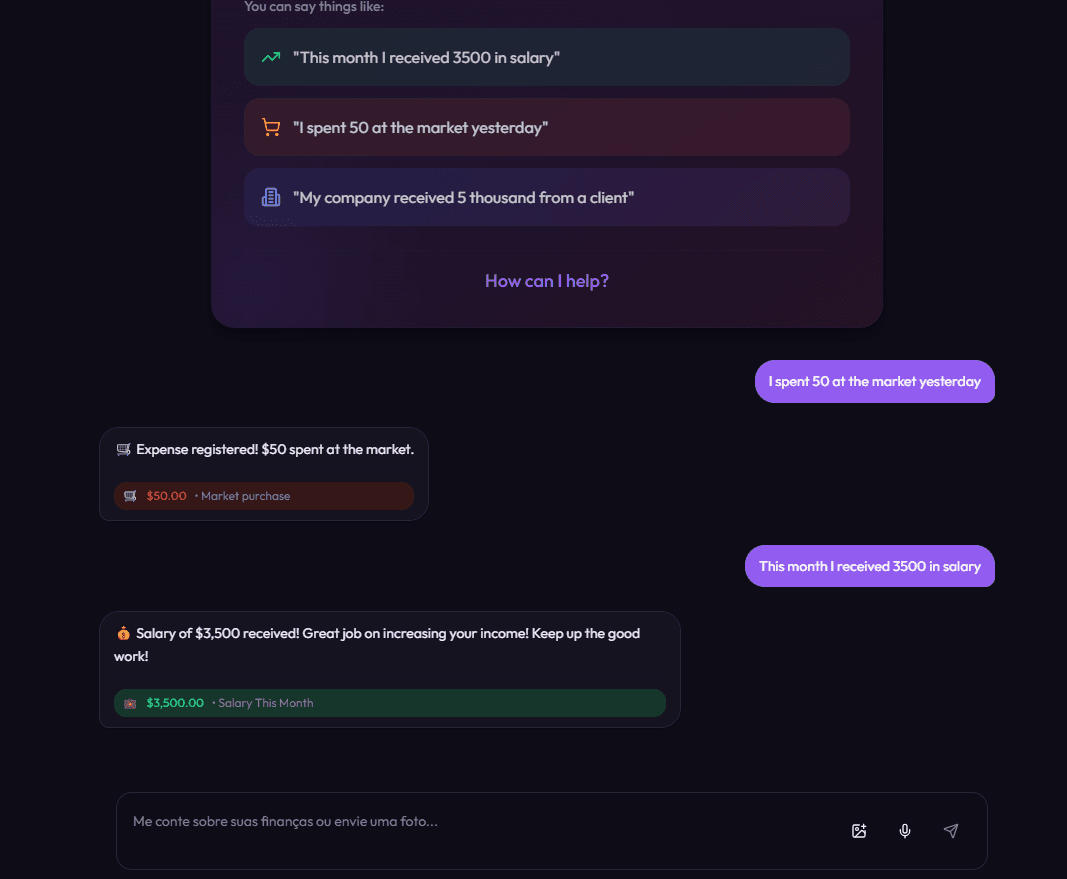Choose the "I spent 50 at the market yesterday" suggestion
This screenshot has width=1067, height=879.
[546, 127]
